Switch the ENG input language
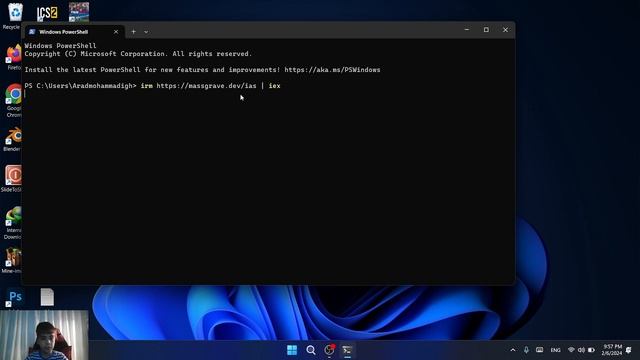The image size is (640, 360). (556, 350)
